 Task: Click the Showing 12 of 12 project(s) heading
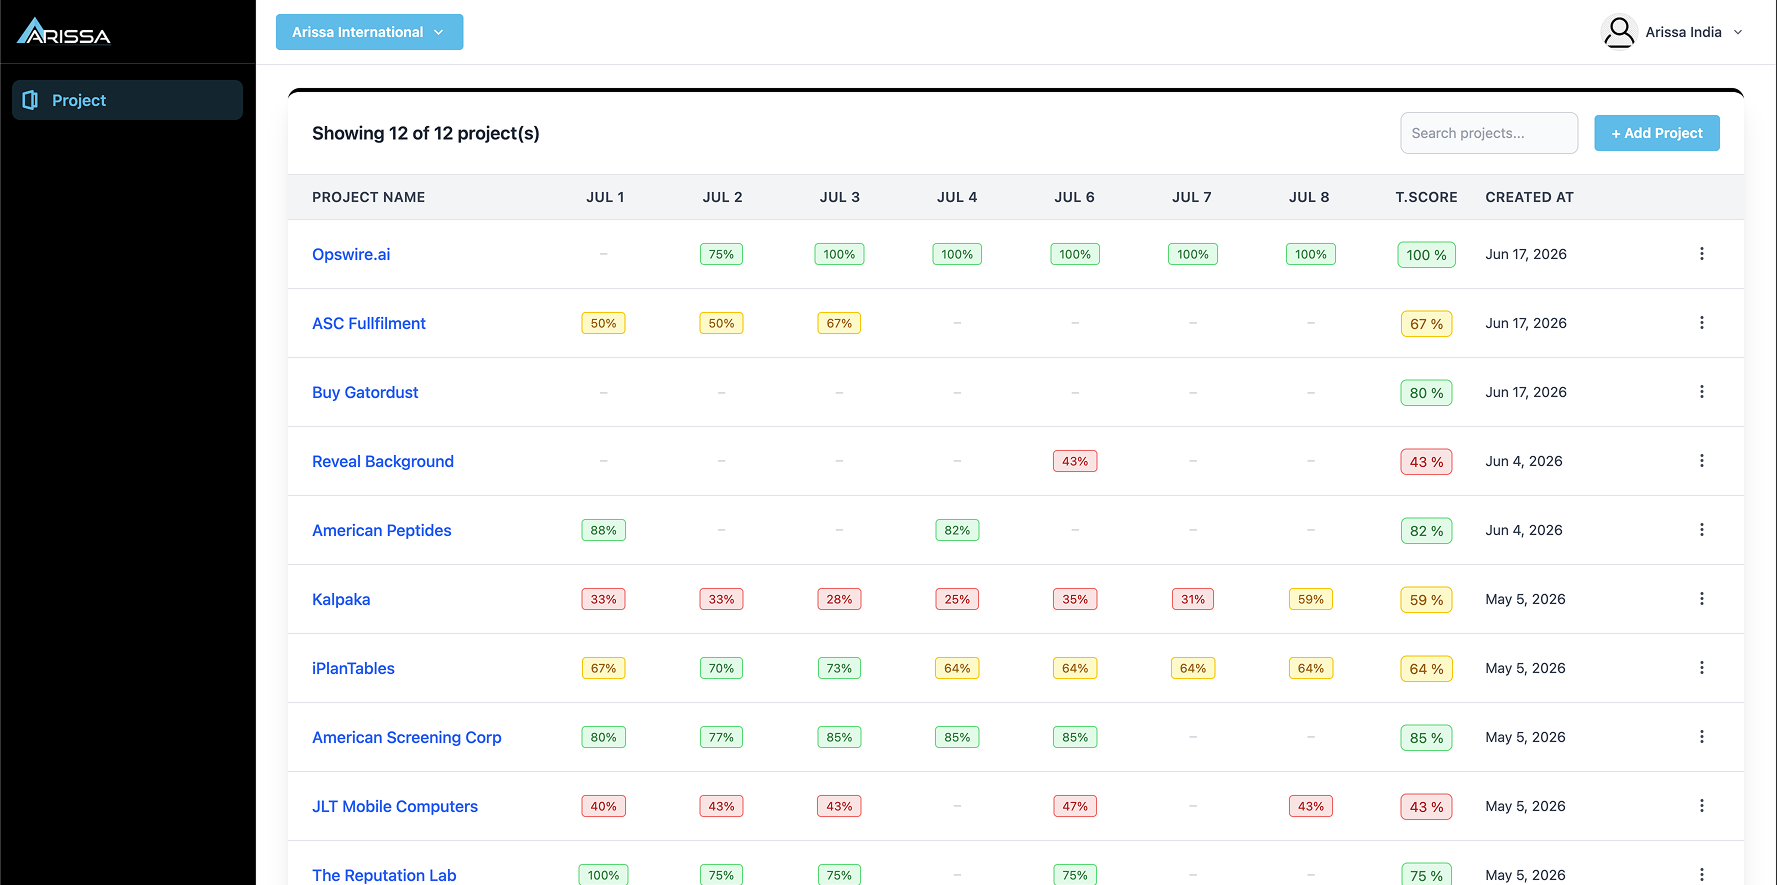pyautogui.click(x=426, y=133)
